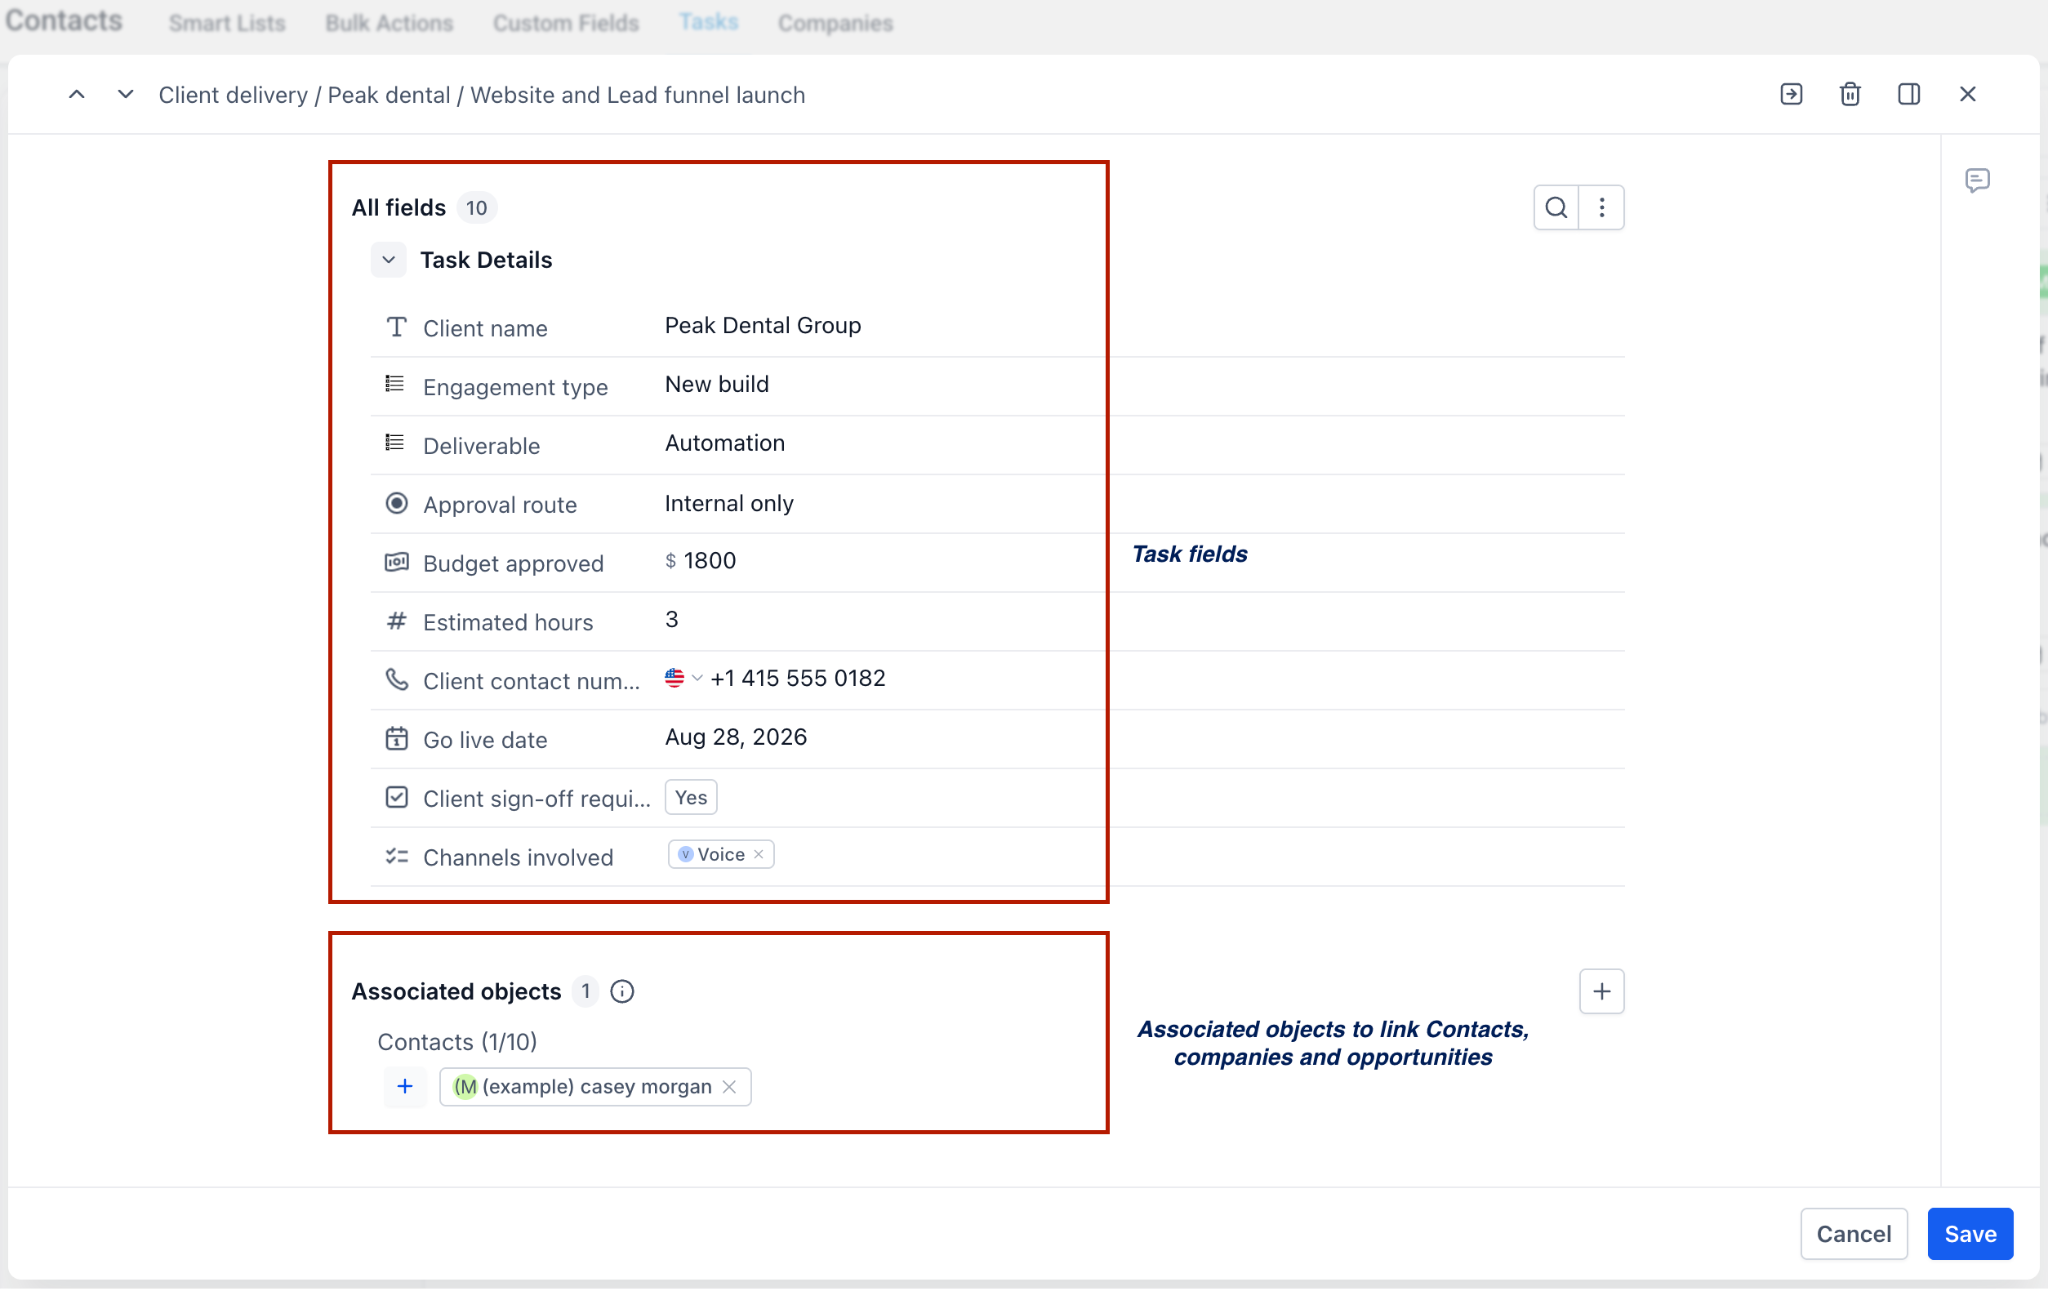Switch to Companies tab
Screen dimensions: 2048x1289
(x=836, y=22)
